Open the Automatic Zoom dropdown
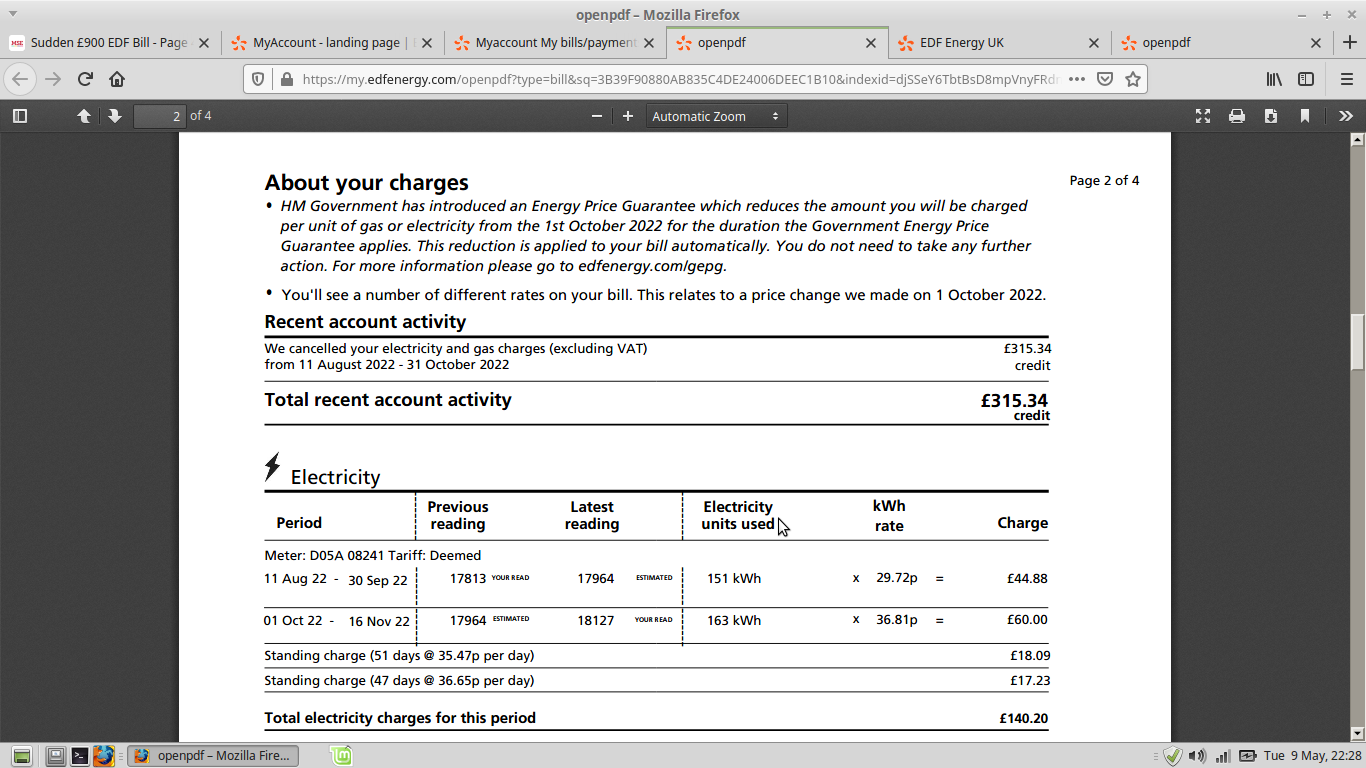This screenshot has height=768, width=1366. pyautogui.click(x=716, y=115)
